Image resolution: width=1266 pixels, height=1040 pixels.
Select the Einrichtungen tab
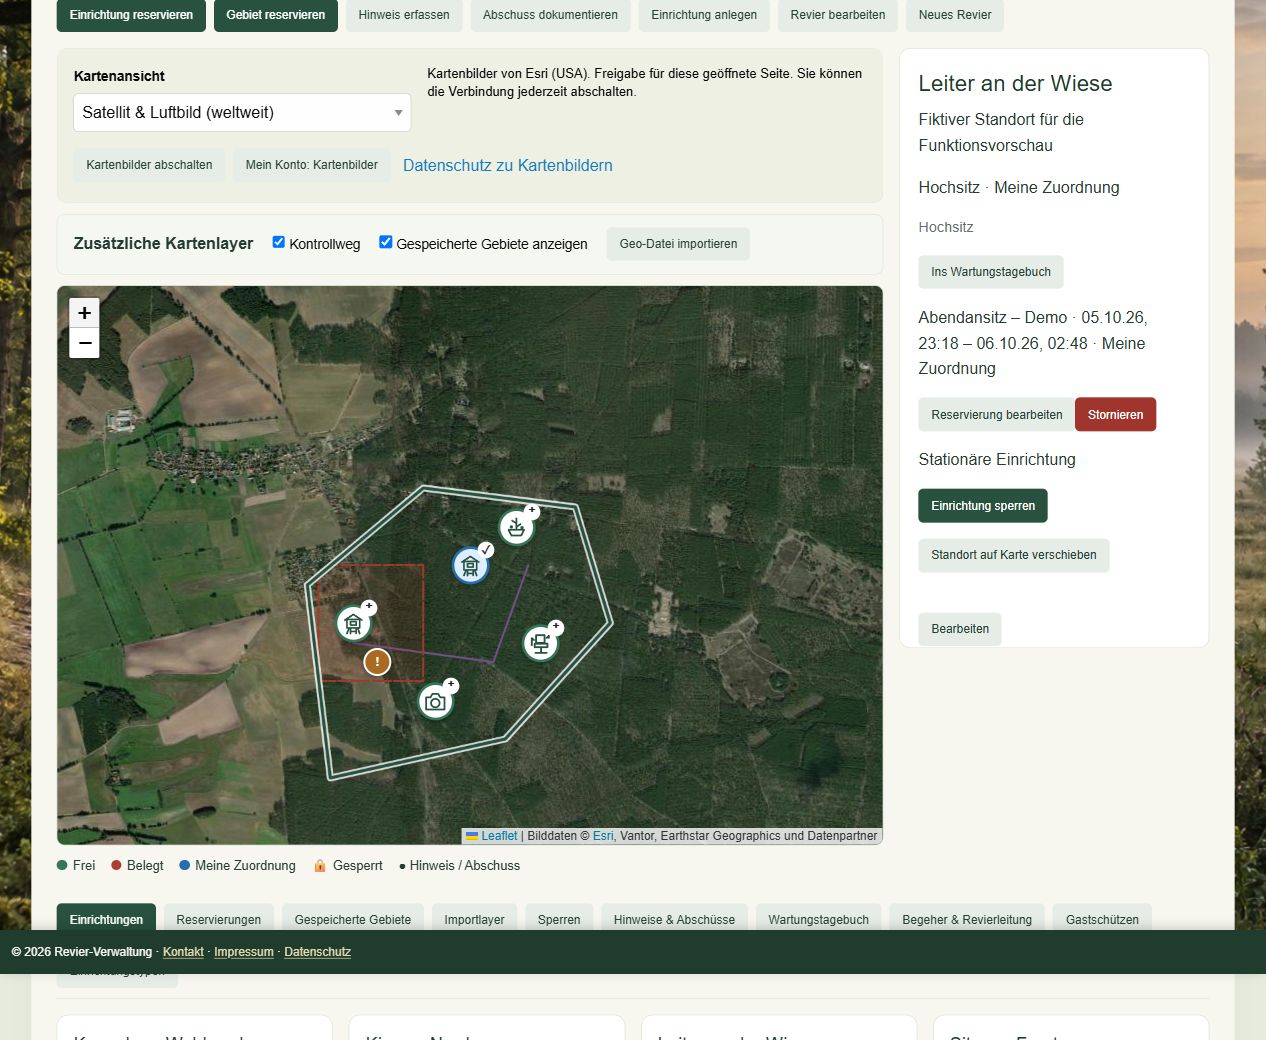tap(106, 920)
